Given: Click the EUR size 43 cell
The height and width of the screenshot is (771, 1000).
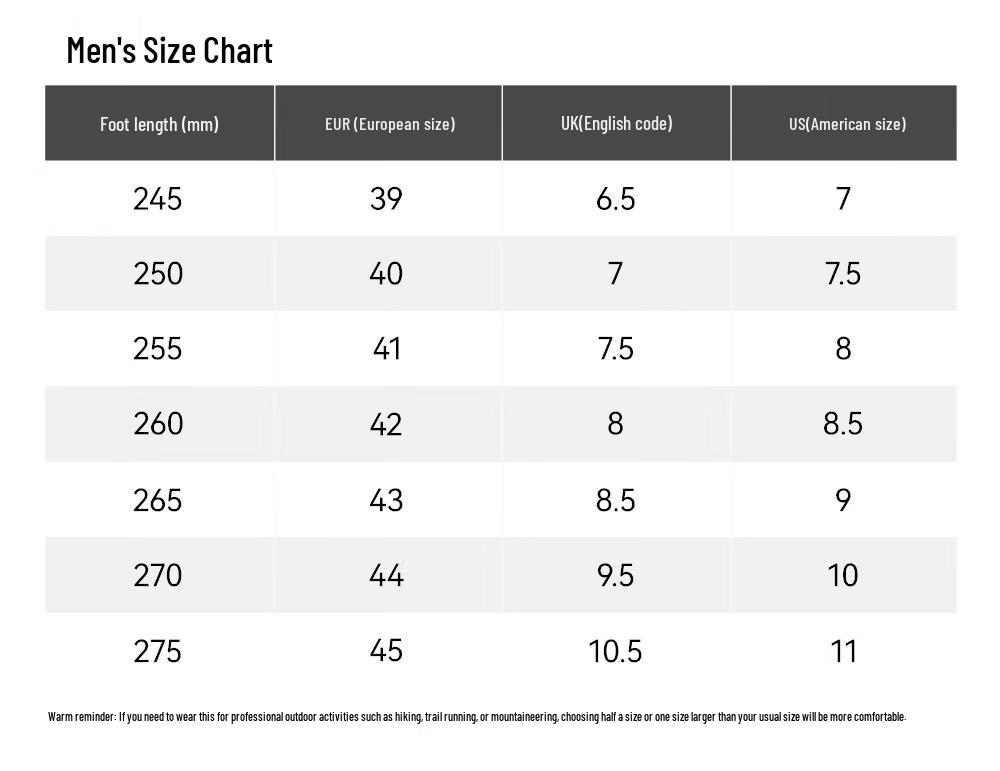Looking at the screenshot, I should [388, 499].
